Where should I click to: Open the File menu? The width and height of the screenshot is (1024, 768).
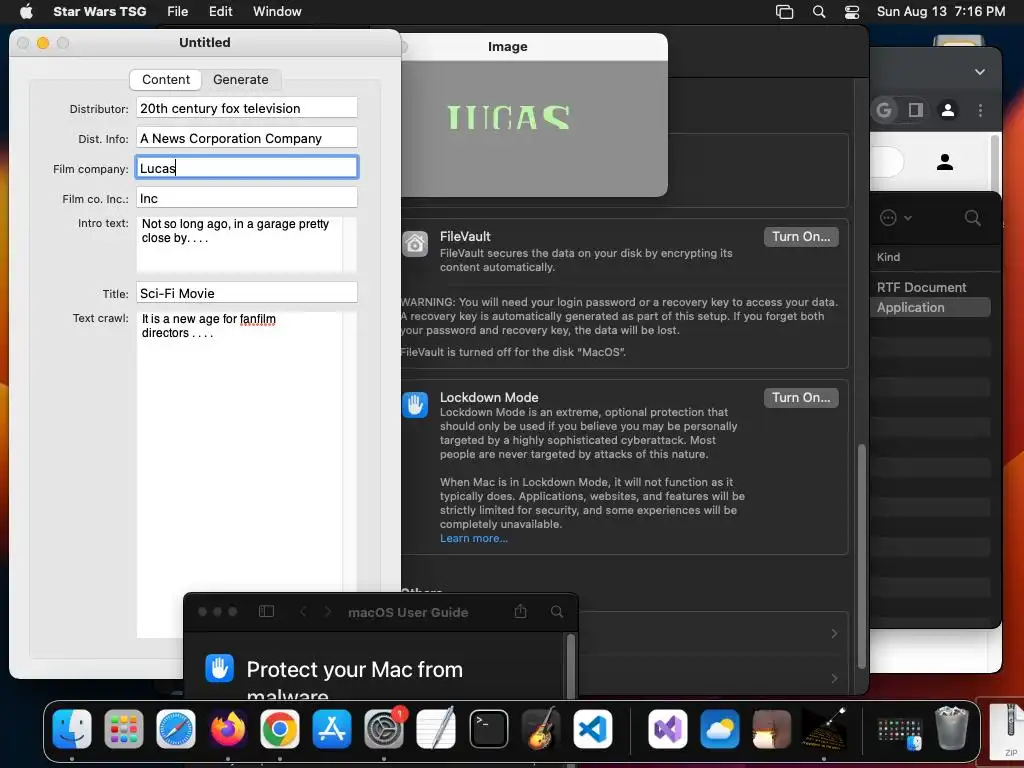coord(178,12)
